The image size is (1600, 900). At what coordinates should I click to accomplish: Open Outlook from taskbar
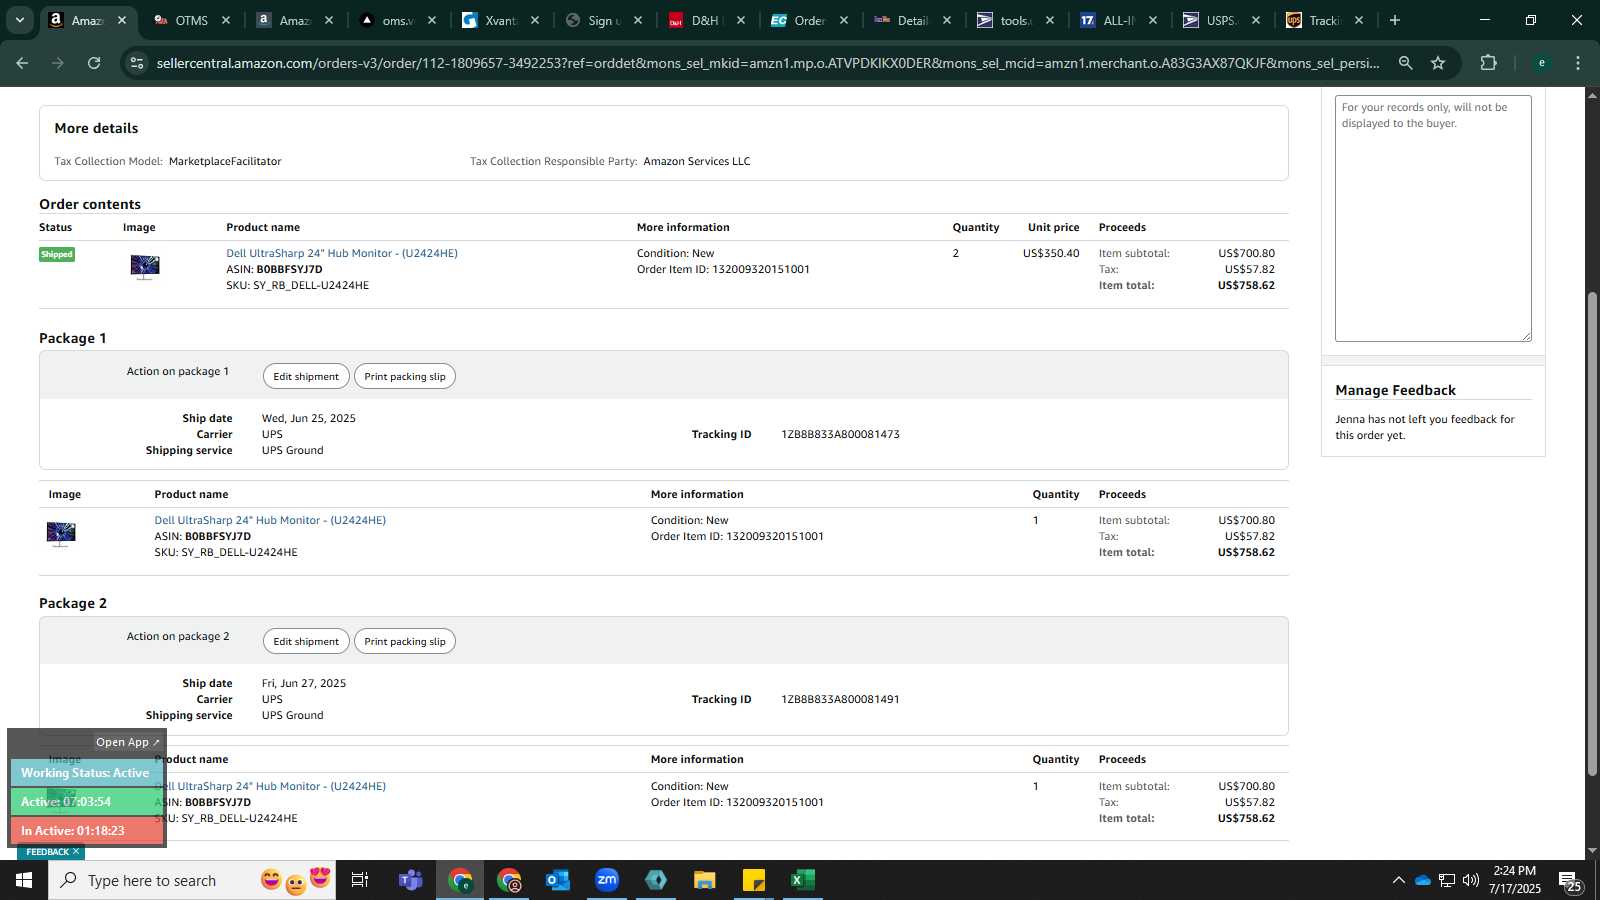(558, 880)
